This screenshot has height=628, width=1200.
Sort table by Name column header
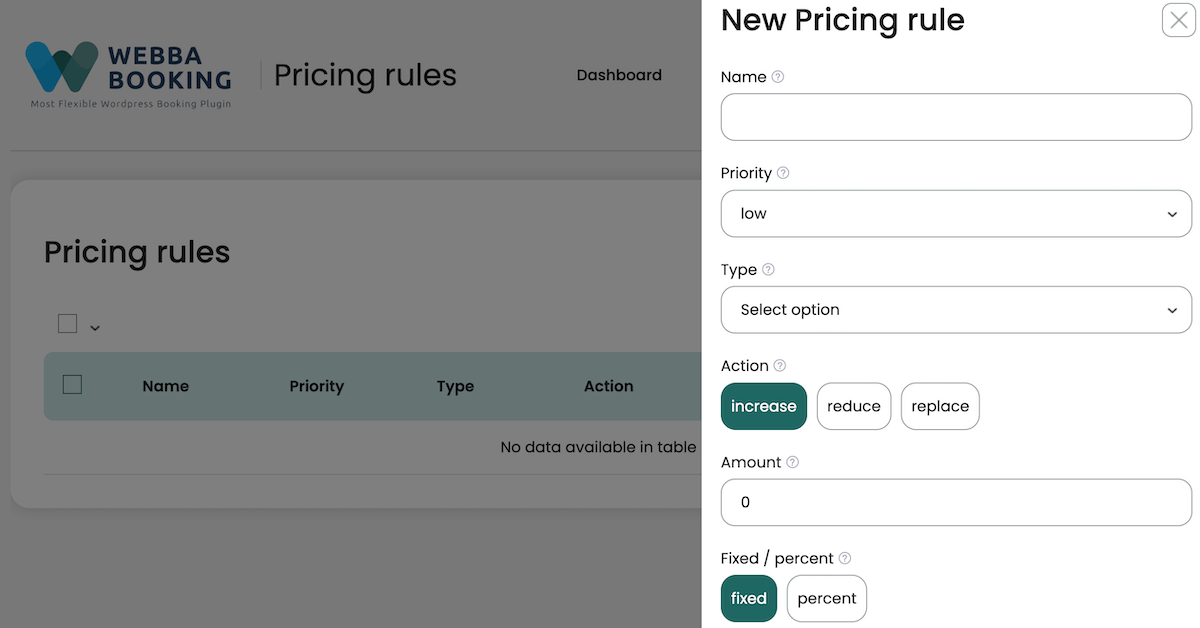(166, 386)
